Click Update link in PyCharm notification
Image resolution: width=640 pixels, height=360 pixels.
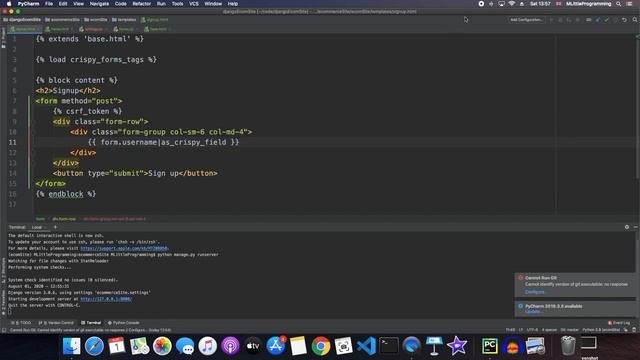(x=533, y=312)
